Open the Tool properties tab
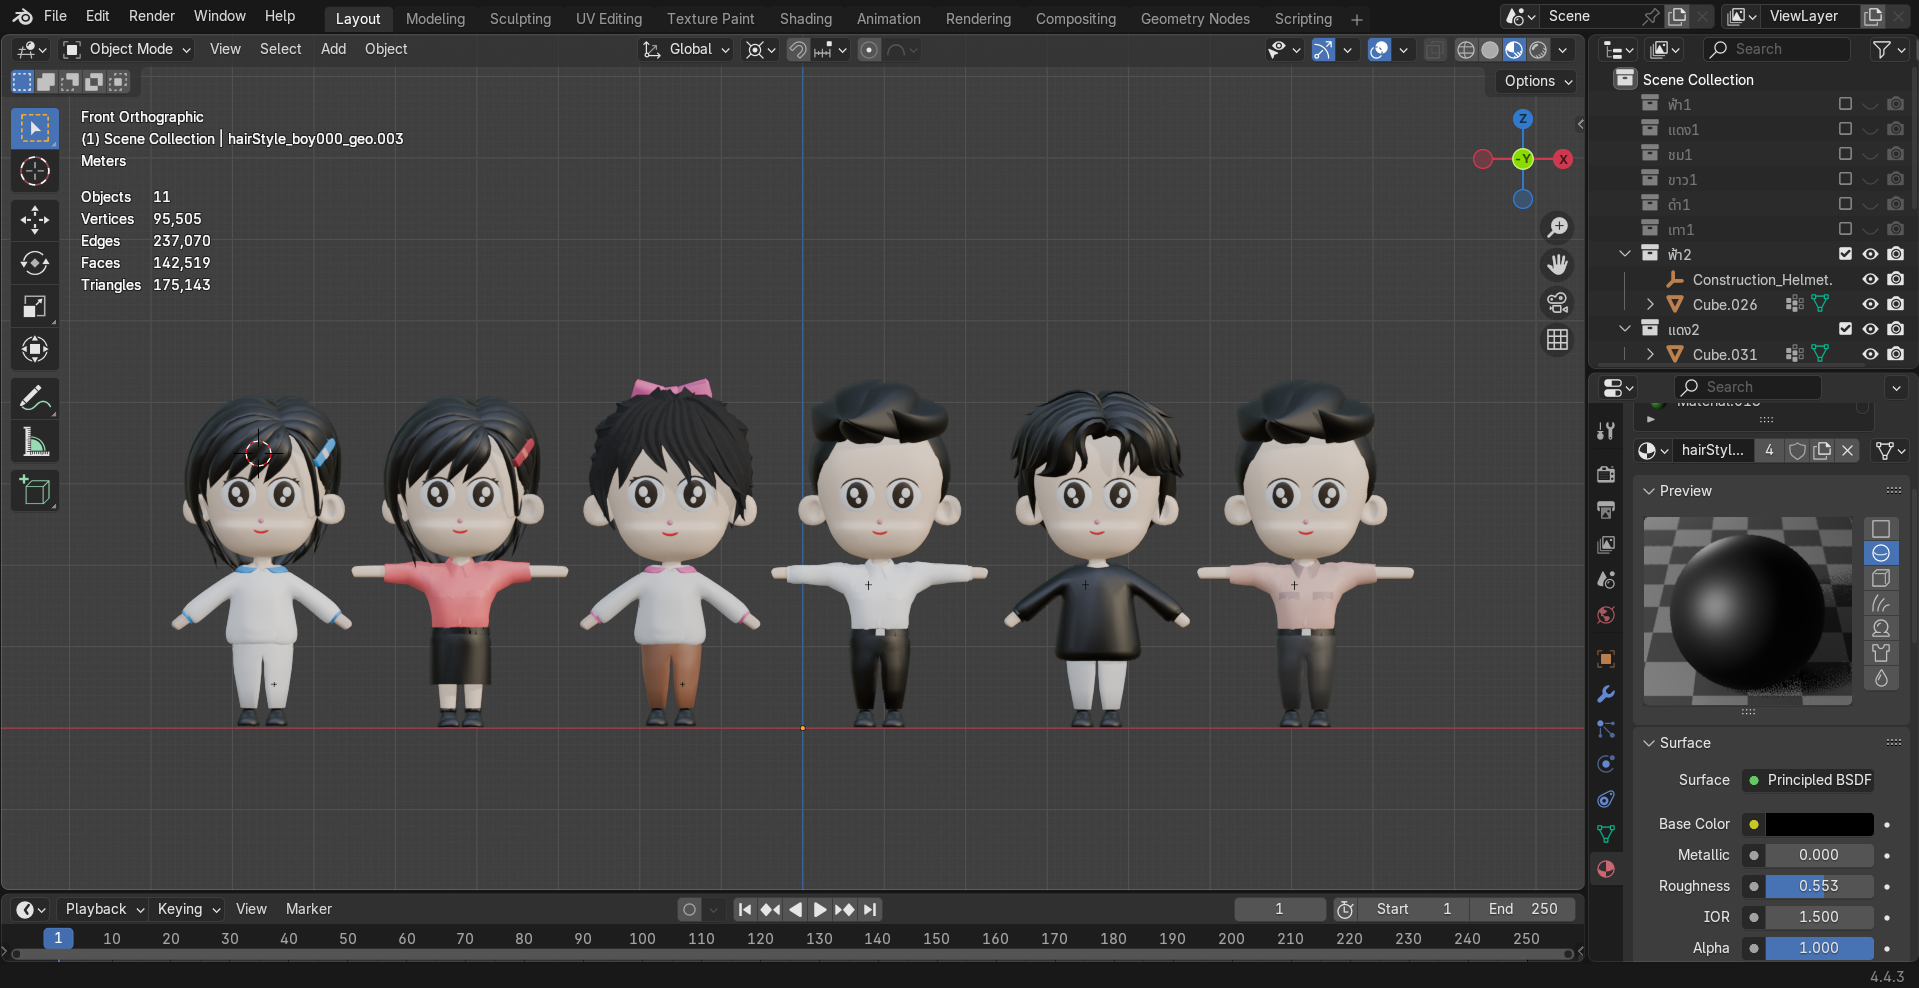The width and height of the screenshot is (1919, 988). [x=1606, y=431]
